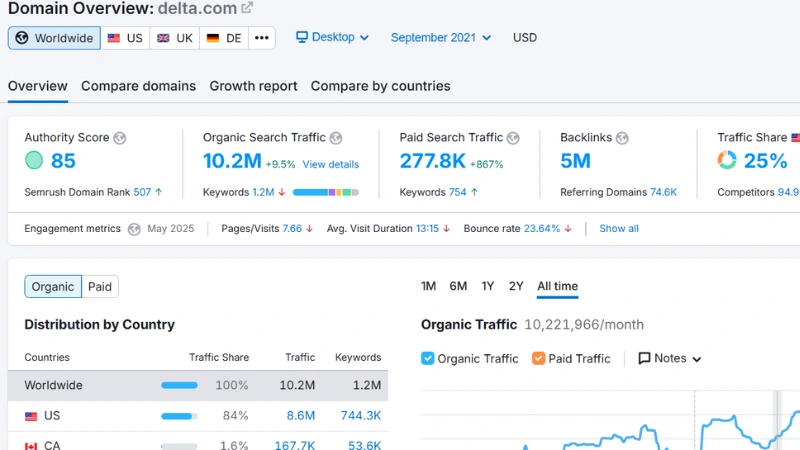This screenshot has height=450, width=800.
Task: Click Engagement metrics info icon
Action: click(134, 229)
